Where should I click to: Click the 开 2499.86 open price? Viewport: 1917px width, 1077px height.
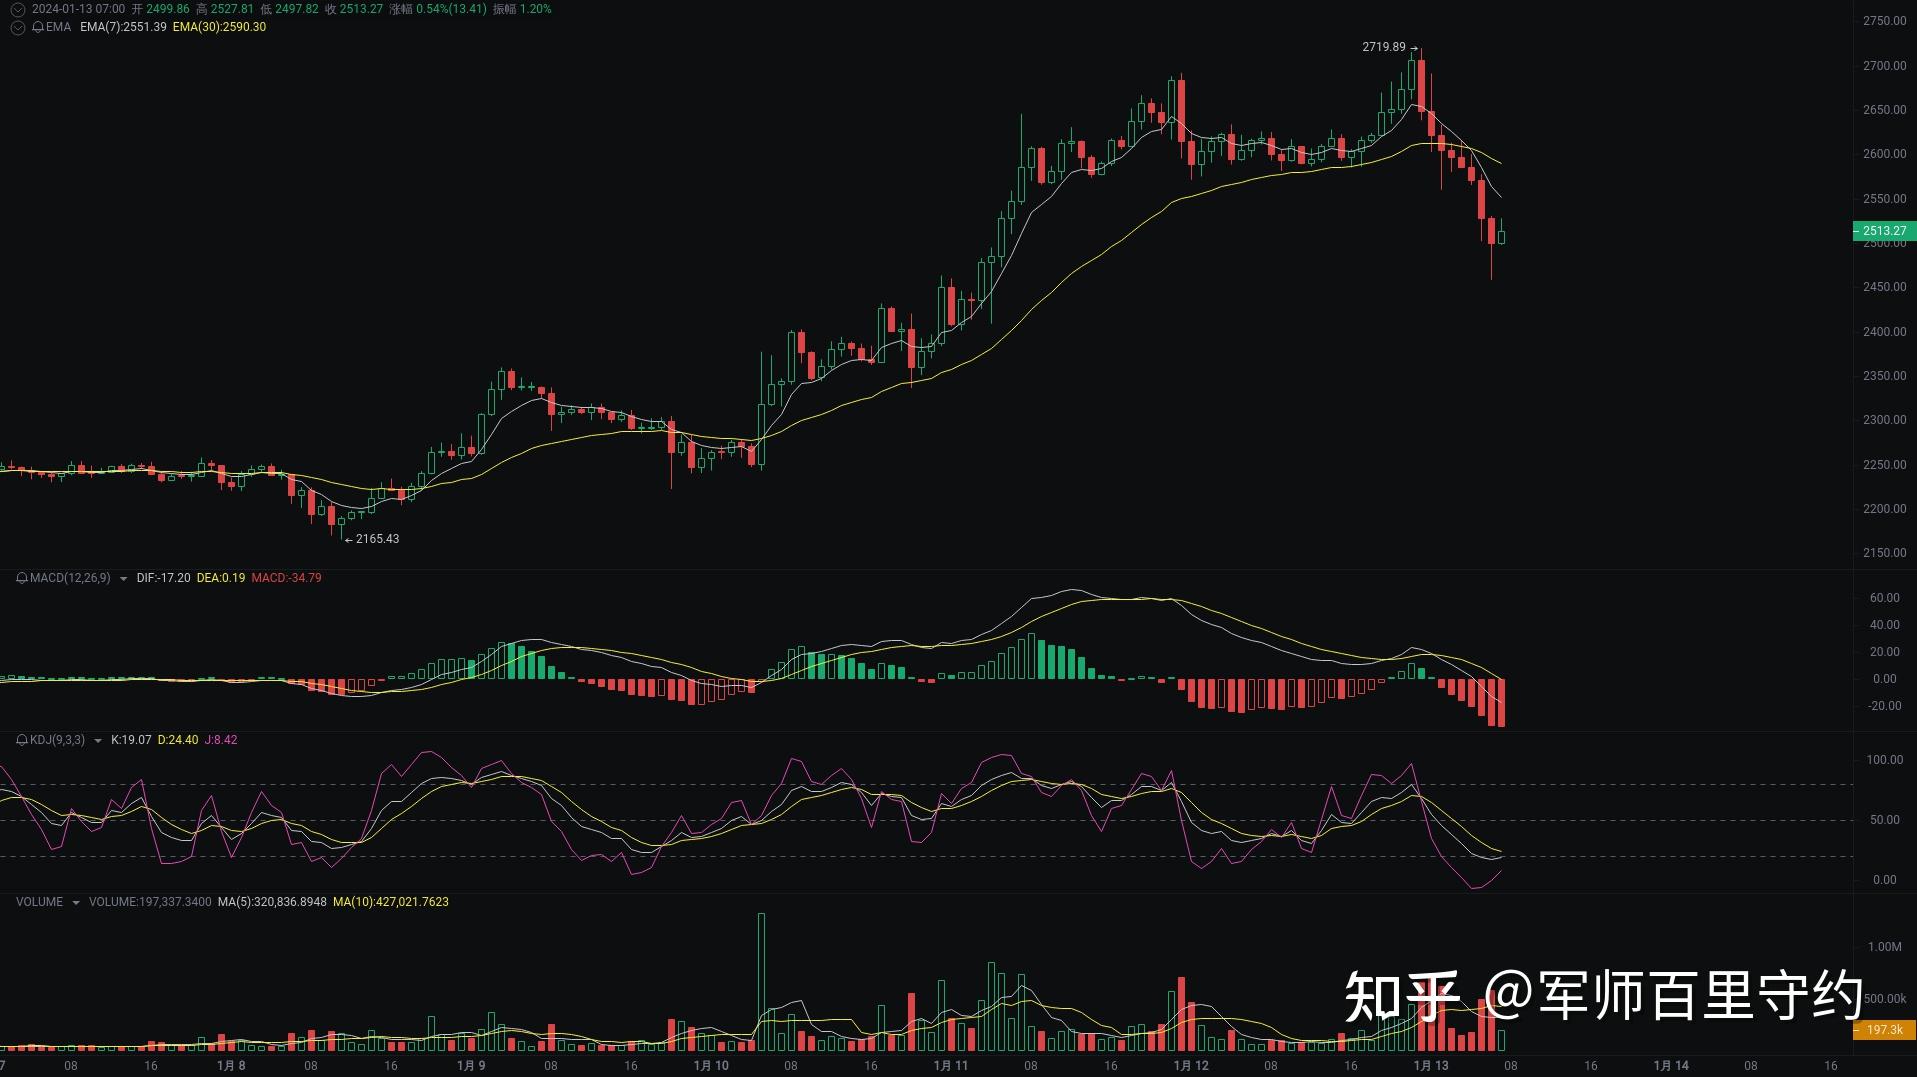[160, 9]
